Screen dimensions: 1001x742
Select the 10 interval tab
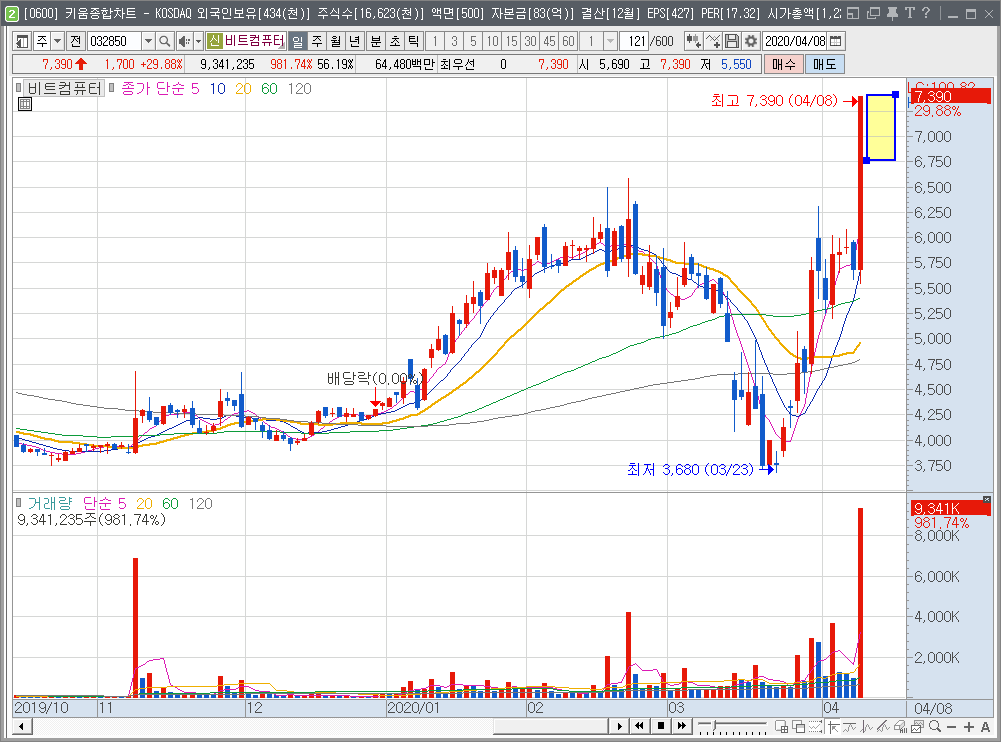(x=492, y=42)
